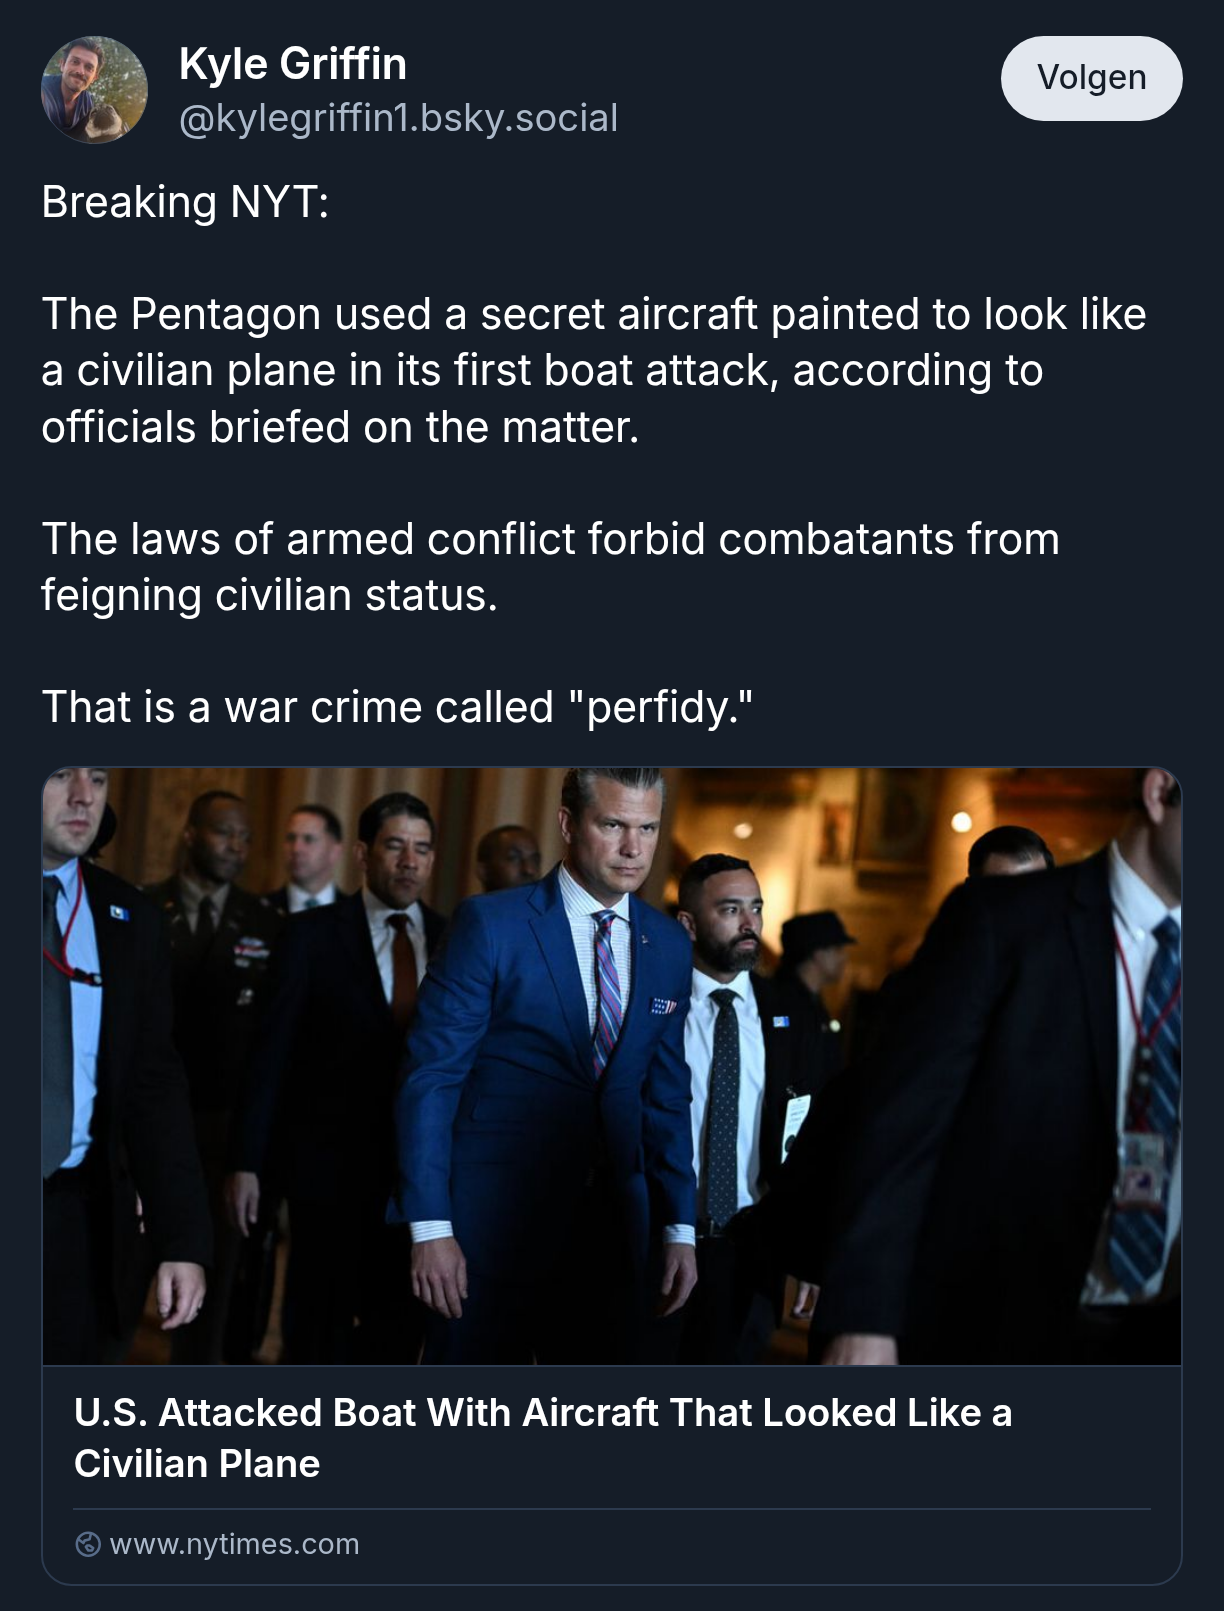Viewport: 1224px width, 1611px height.
Task: Click the pink and blue striped tie
Action: [x=606, y=990]
